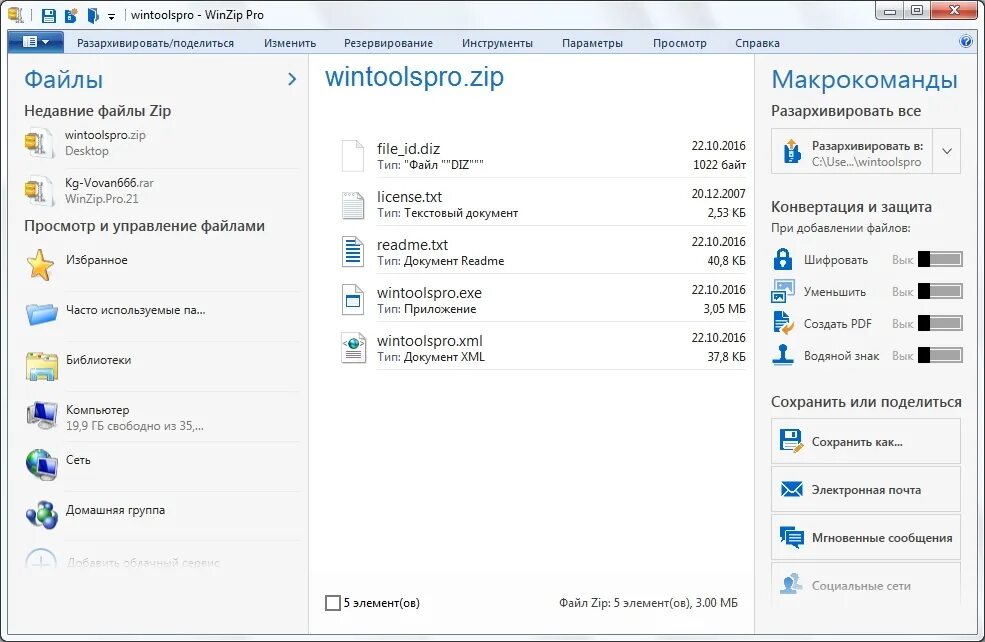Click the Уменьшить image resize icon
985x642 pixels.
point(783,291)
